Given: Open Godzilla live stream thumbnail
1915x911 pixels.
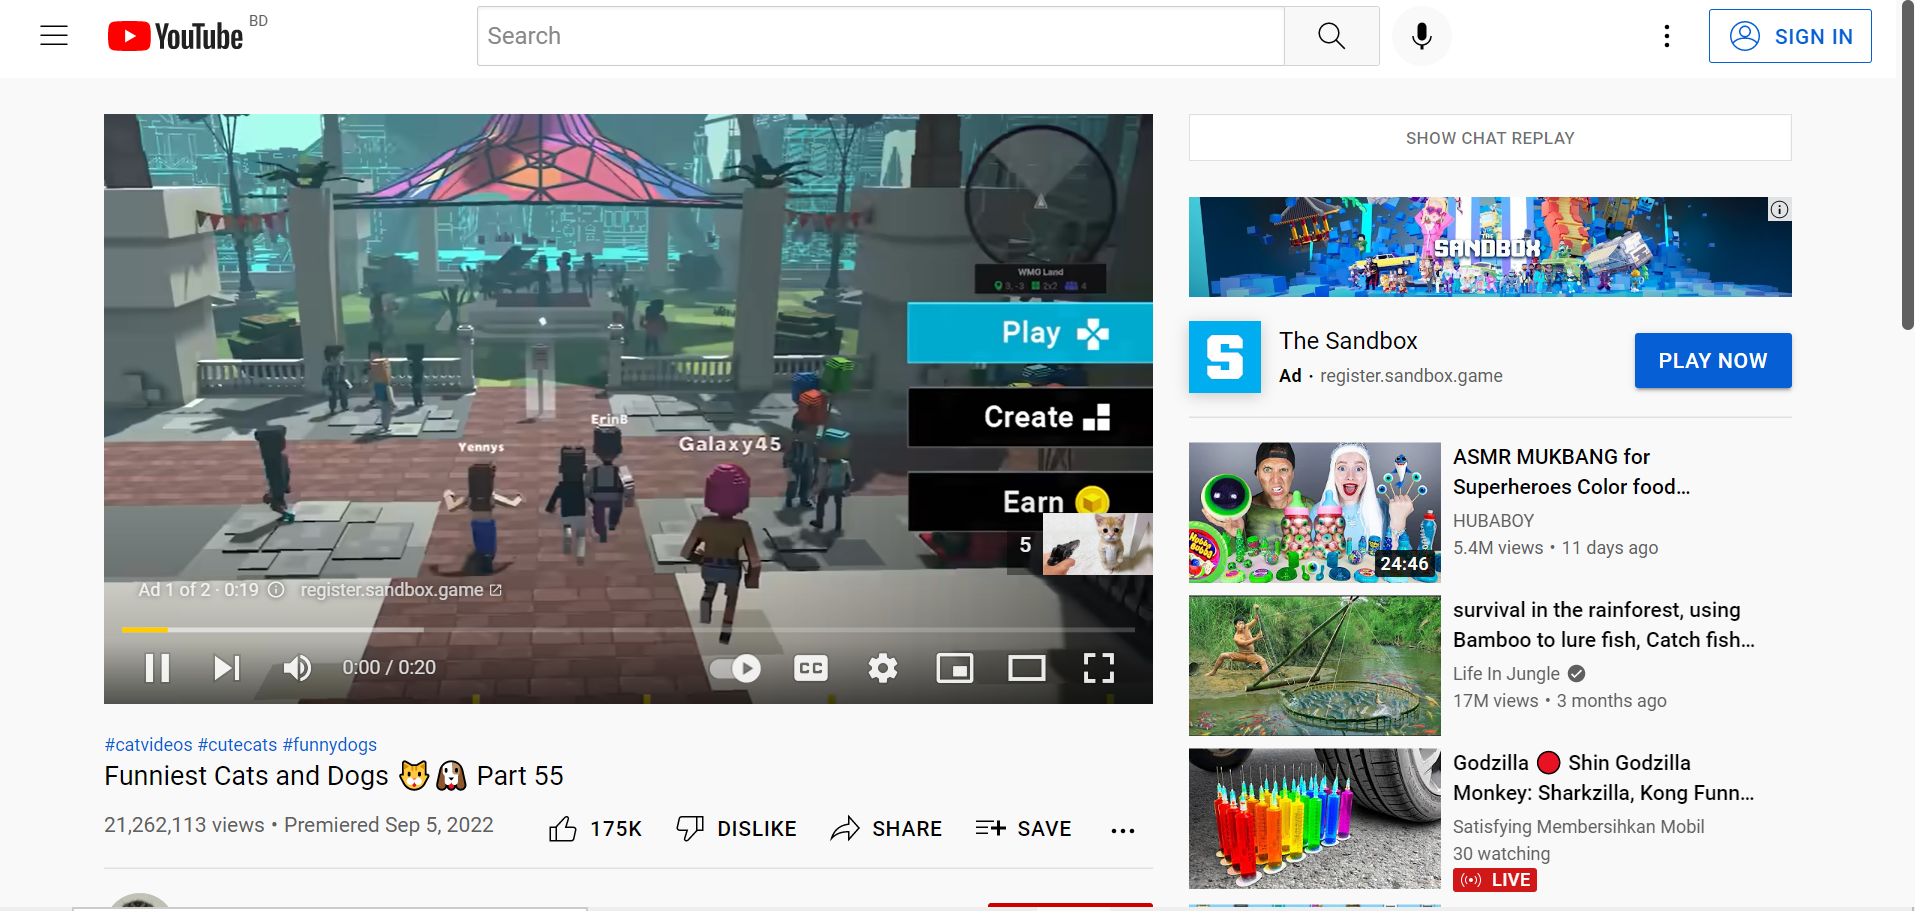Looking at the screenshot, I should (x=1315, y=819).
